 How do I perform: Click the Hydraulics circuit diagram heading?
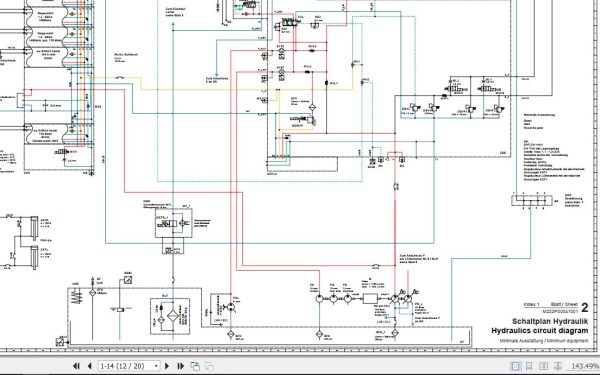(x=540, y=331)
